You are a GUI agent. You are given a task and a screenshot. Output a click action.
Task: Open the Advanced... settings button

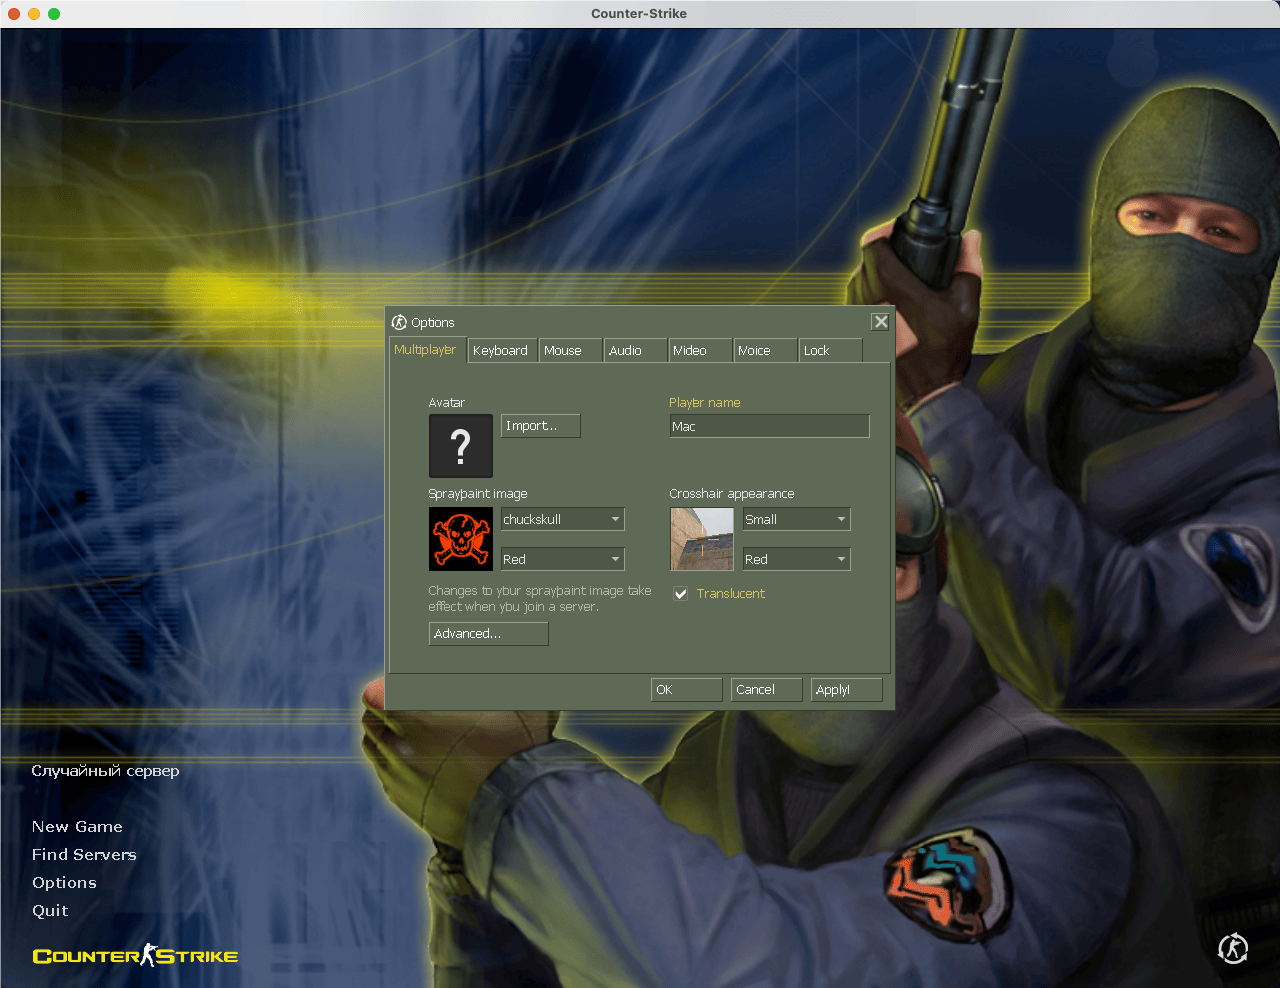(488, 634)
